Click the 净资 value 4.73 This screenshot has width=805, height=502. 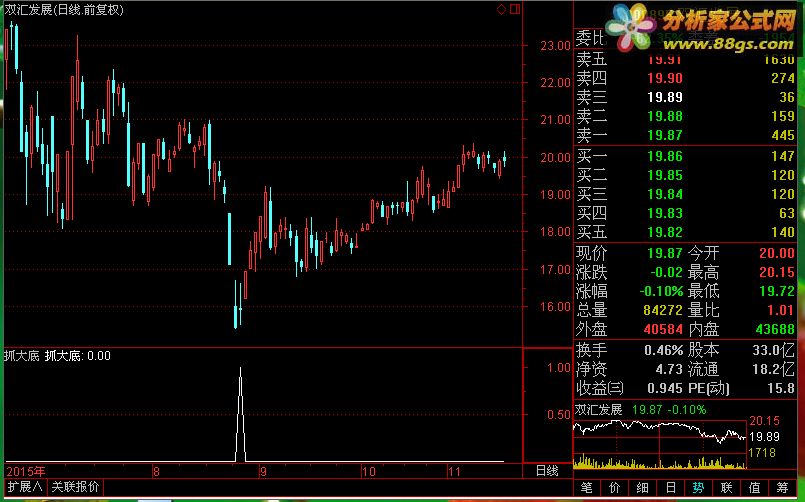tap(669, 369)
